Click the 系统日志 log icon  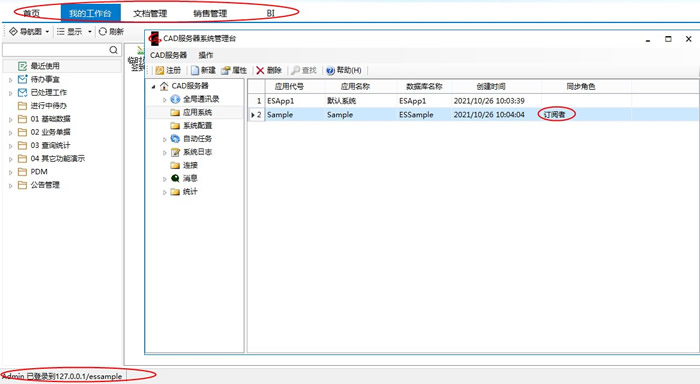pyautogui.click(x=175, y=152)
